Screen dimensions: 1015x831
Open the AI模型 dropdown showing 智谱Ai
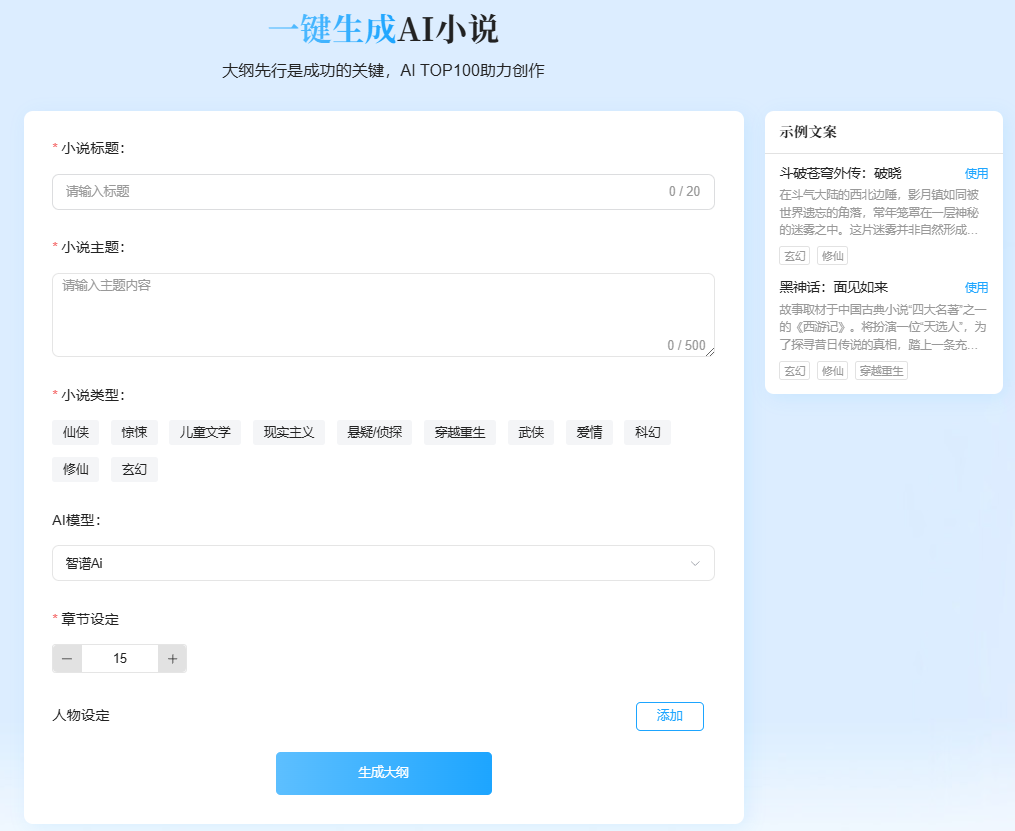pos(383,563)
